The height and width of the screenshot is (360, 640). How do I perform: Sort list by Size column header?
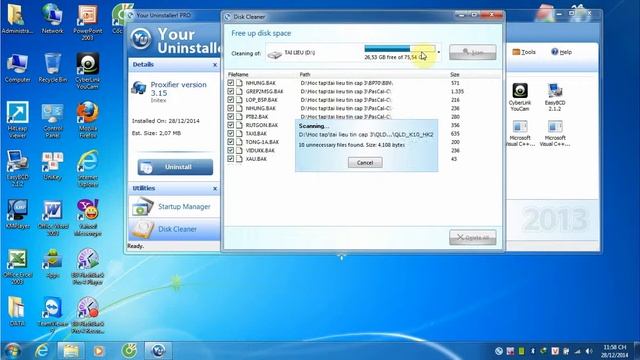pos(455,74)
